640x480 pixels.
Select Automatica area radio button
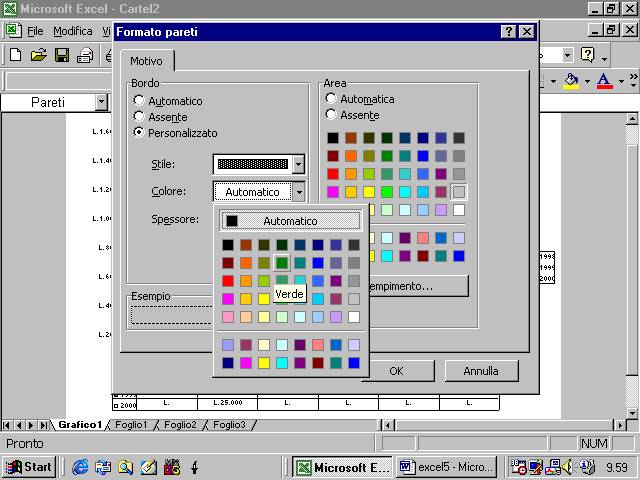(x=331, y=98)
